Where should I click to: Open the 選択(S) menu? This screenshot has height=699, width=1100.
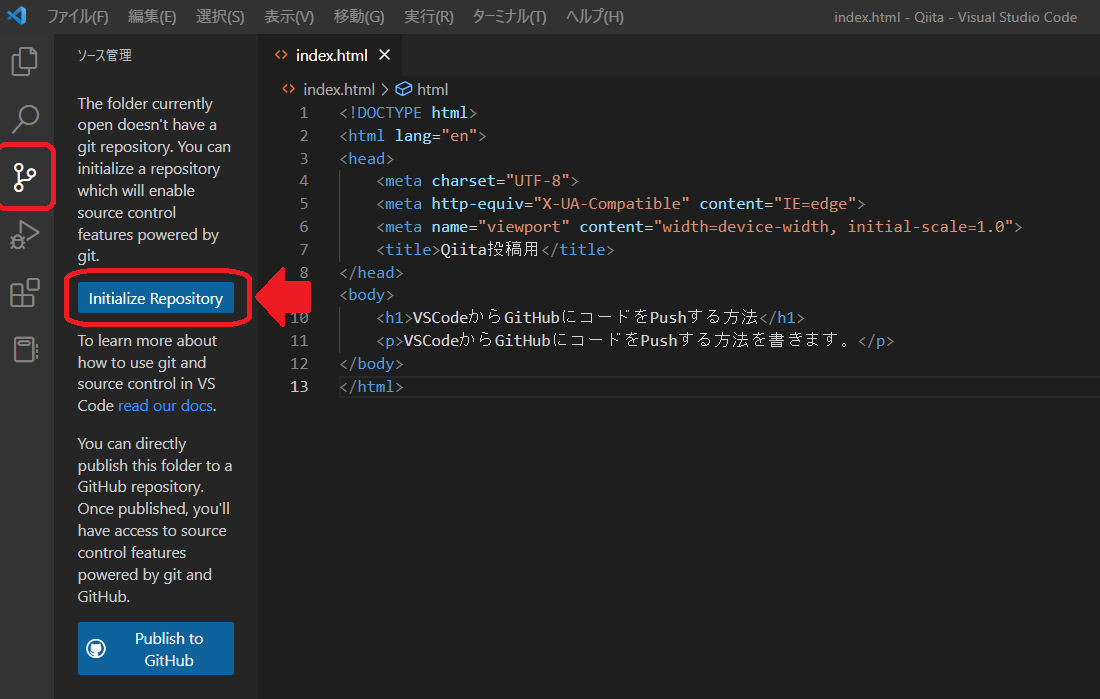click(220, 16)
